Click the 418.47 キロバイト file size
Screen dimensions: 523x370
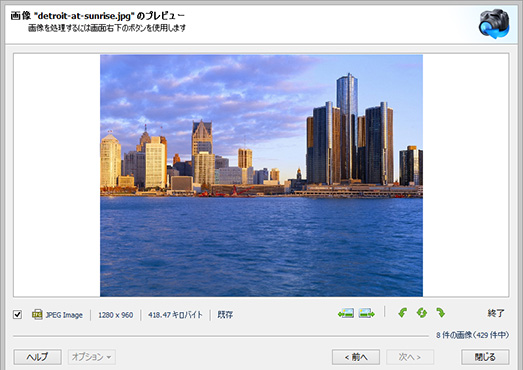[x=175, y=315]
